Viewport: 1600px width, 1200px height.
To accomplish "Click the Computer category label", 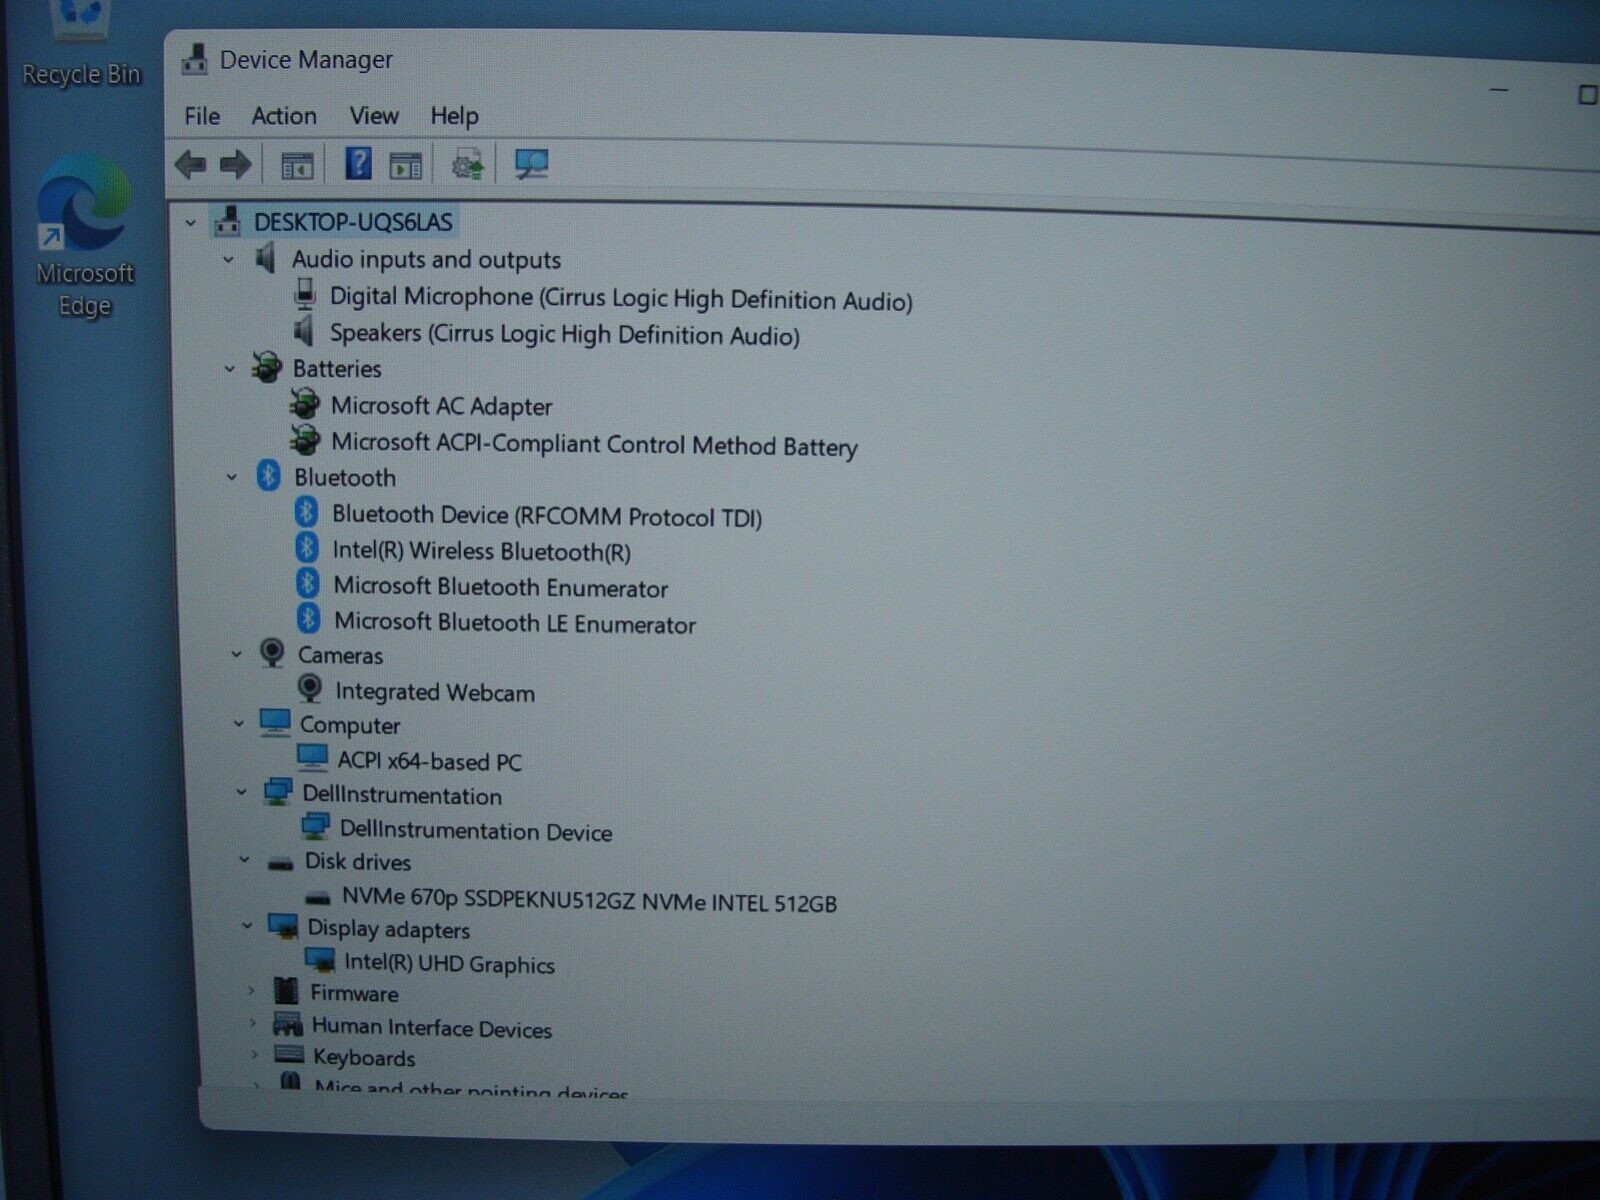I will pyautogui.click(x=350, y=726).
